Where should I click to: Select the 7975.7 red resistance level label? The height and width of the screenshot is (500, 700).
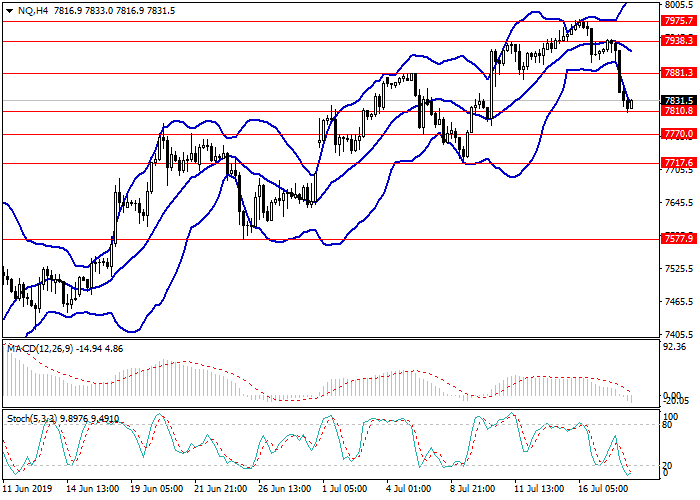678,20
